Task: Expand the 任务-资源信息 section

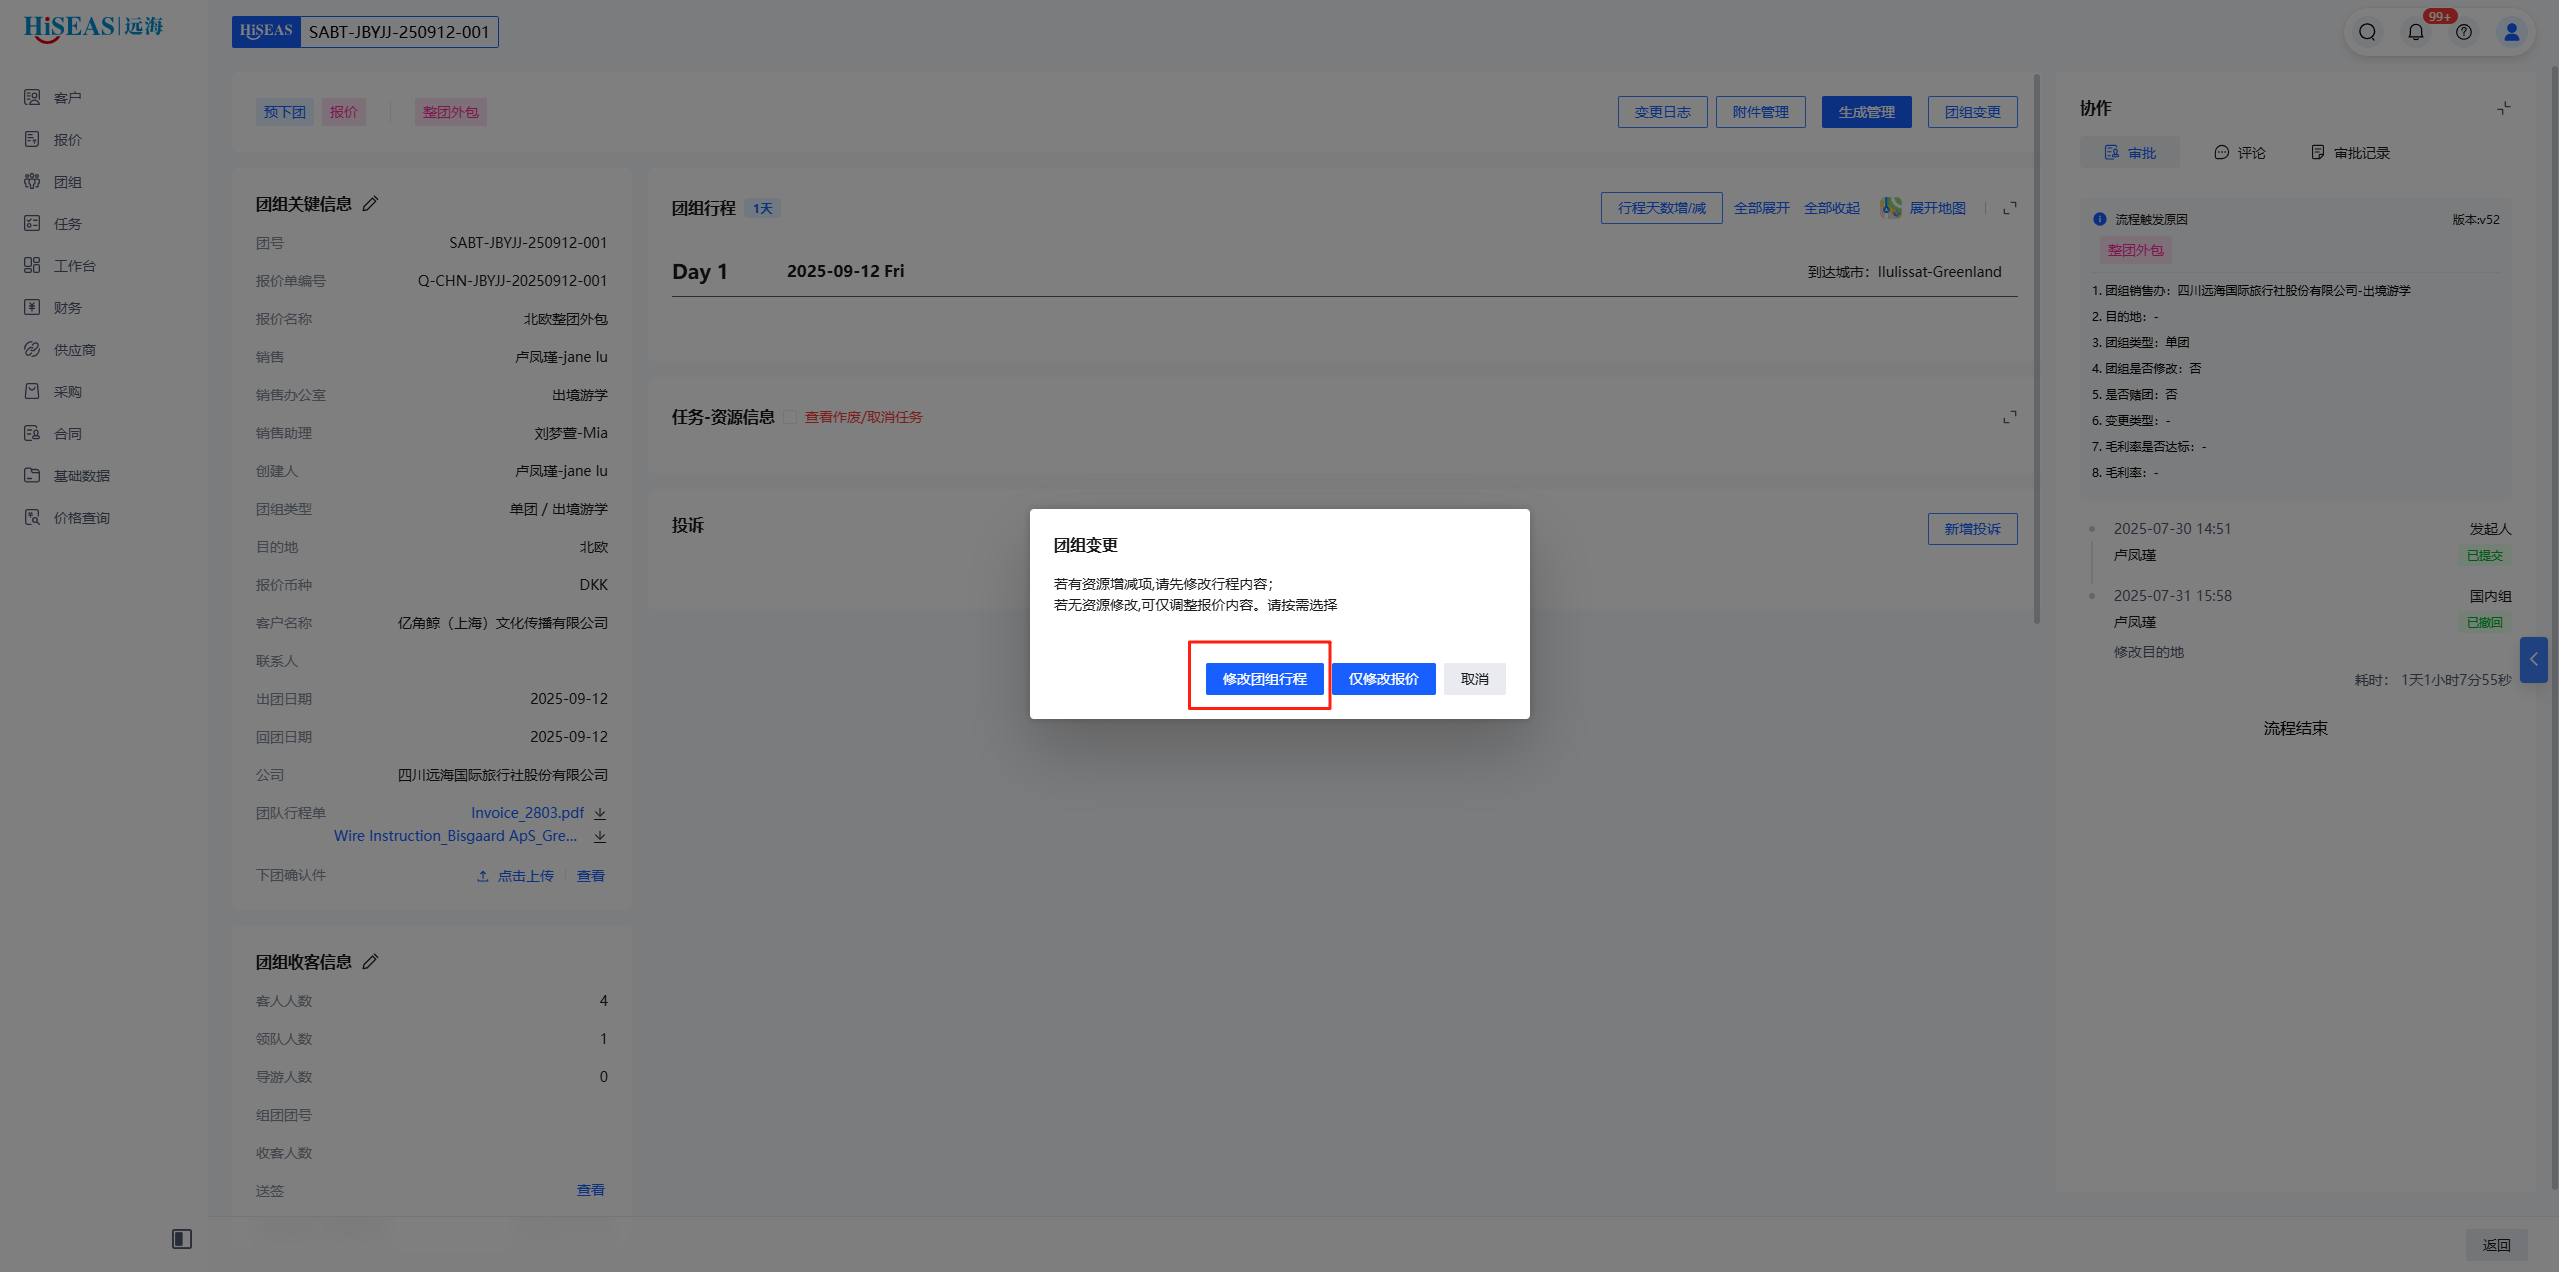Action: point(2009,417)
